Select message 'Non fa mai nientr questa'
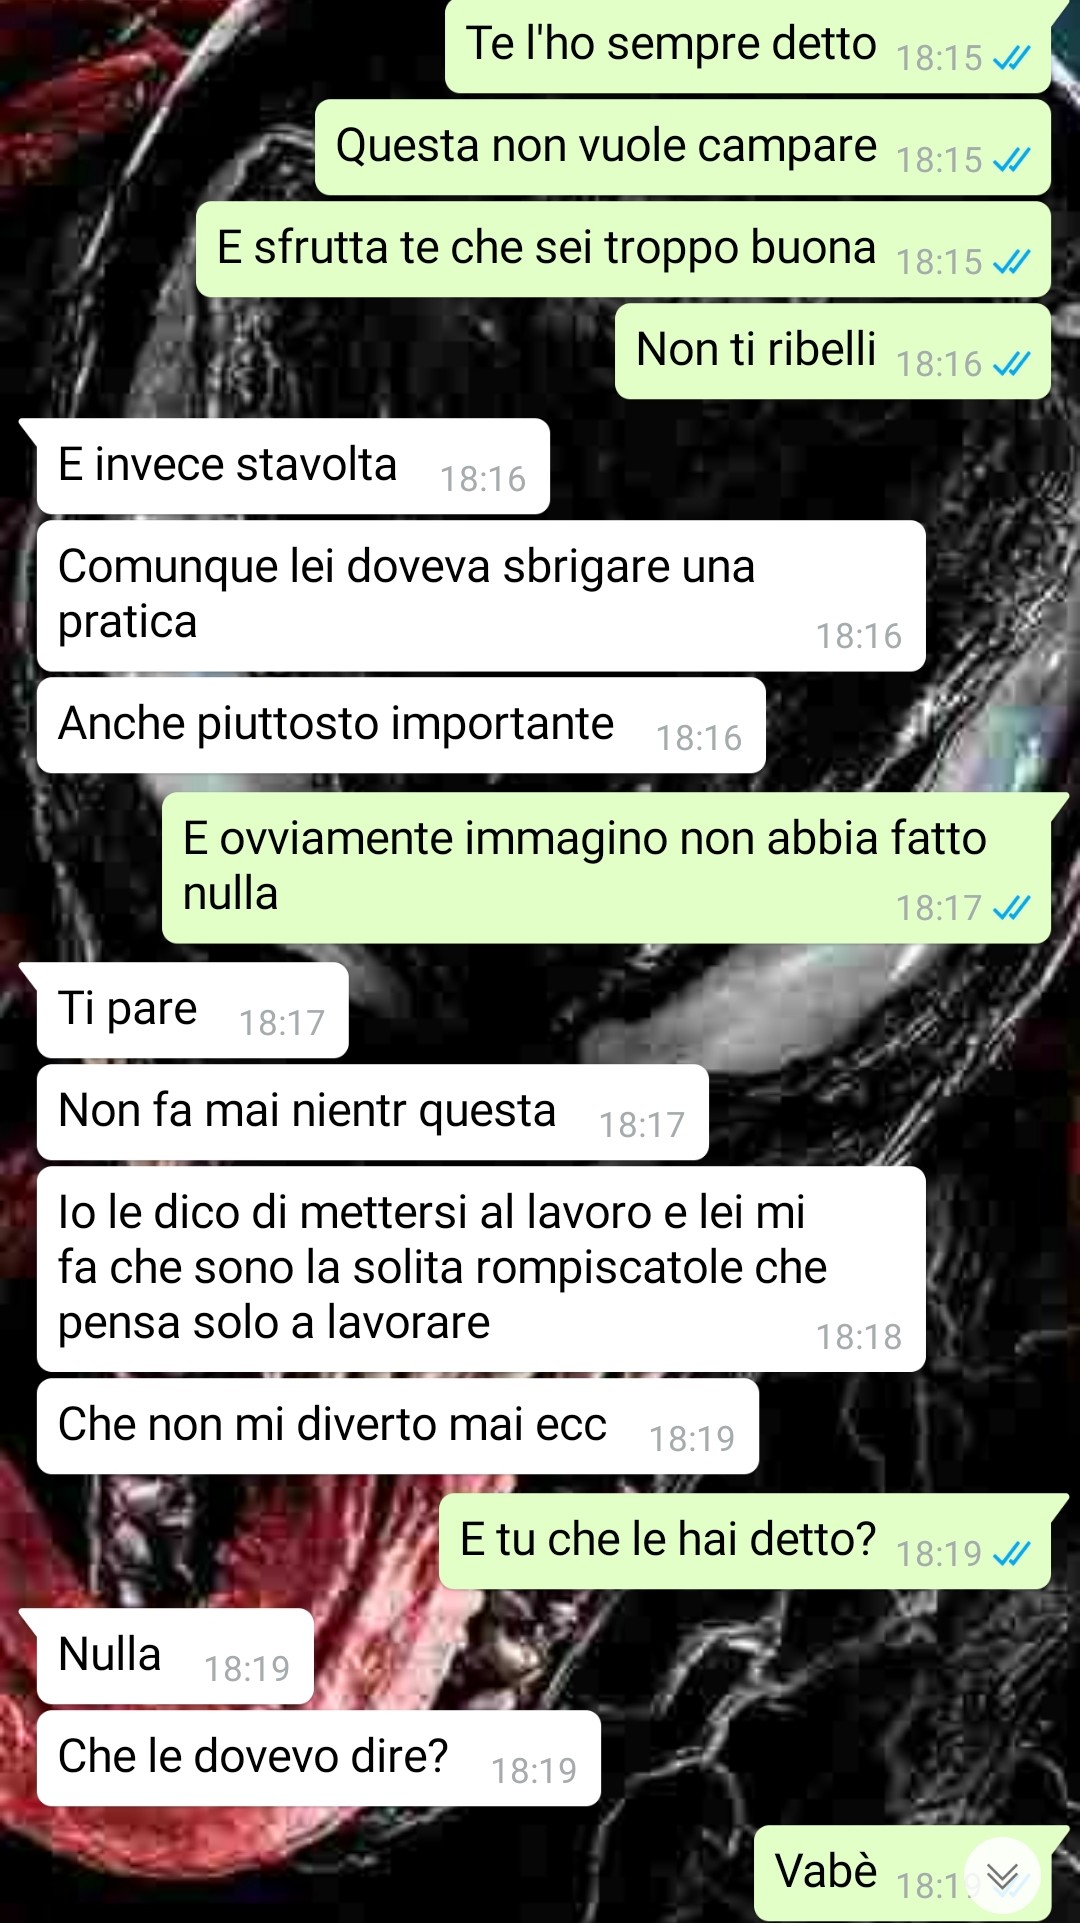 pos(372,1112)
